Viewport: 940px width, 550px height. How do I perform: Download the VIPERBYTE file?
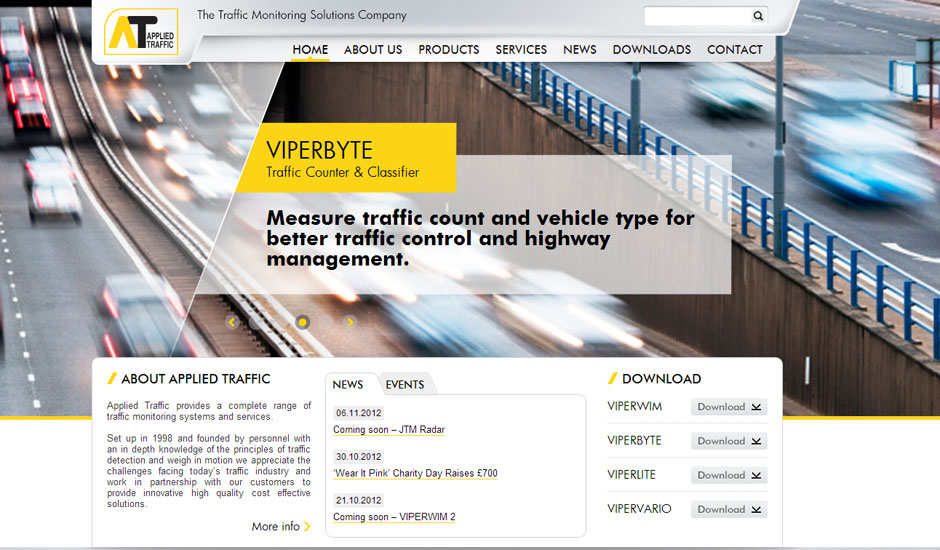coord(729,441)
